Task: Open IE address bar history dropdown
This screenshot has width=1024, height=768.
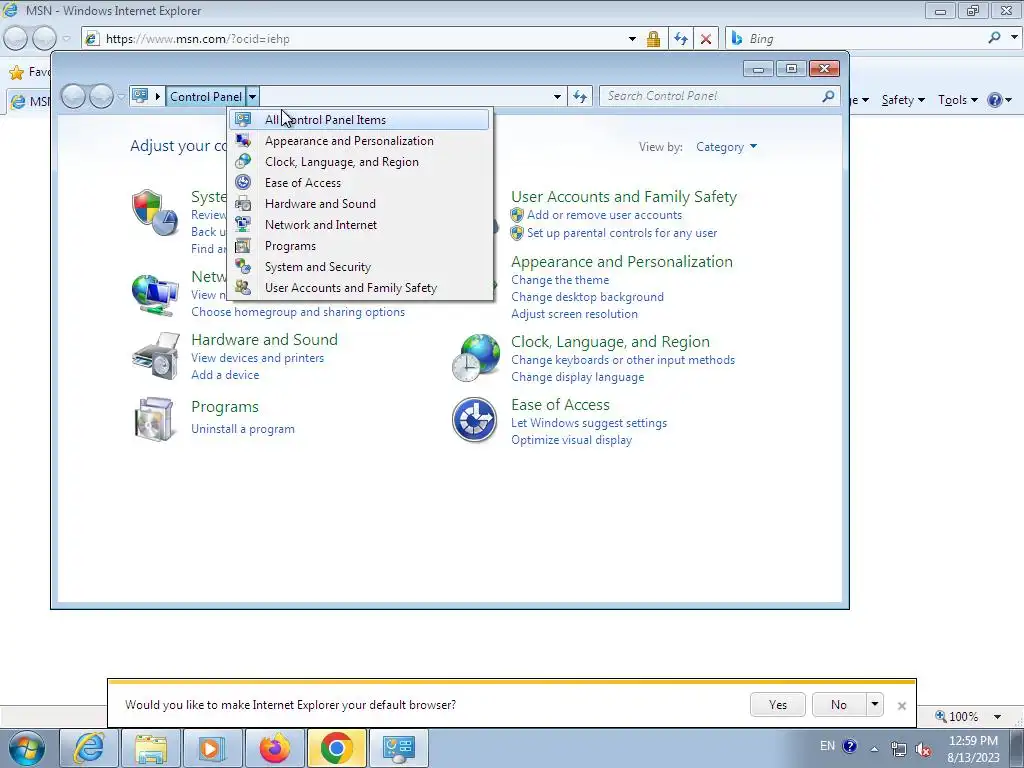Action: pyautogui.click(x=632, y=39)
